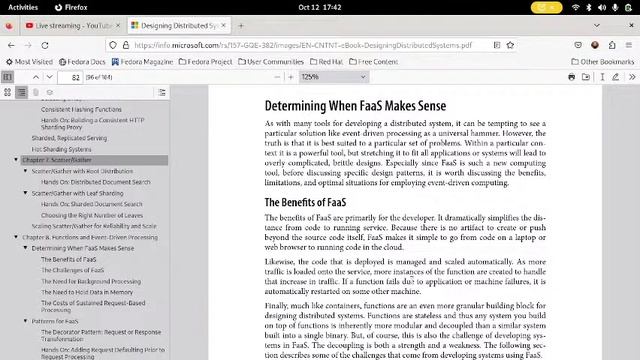Click the tracking protection shield icon
The image size is (640, 360).
click(113, 45)
